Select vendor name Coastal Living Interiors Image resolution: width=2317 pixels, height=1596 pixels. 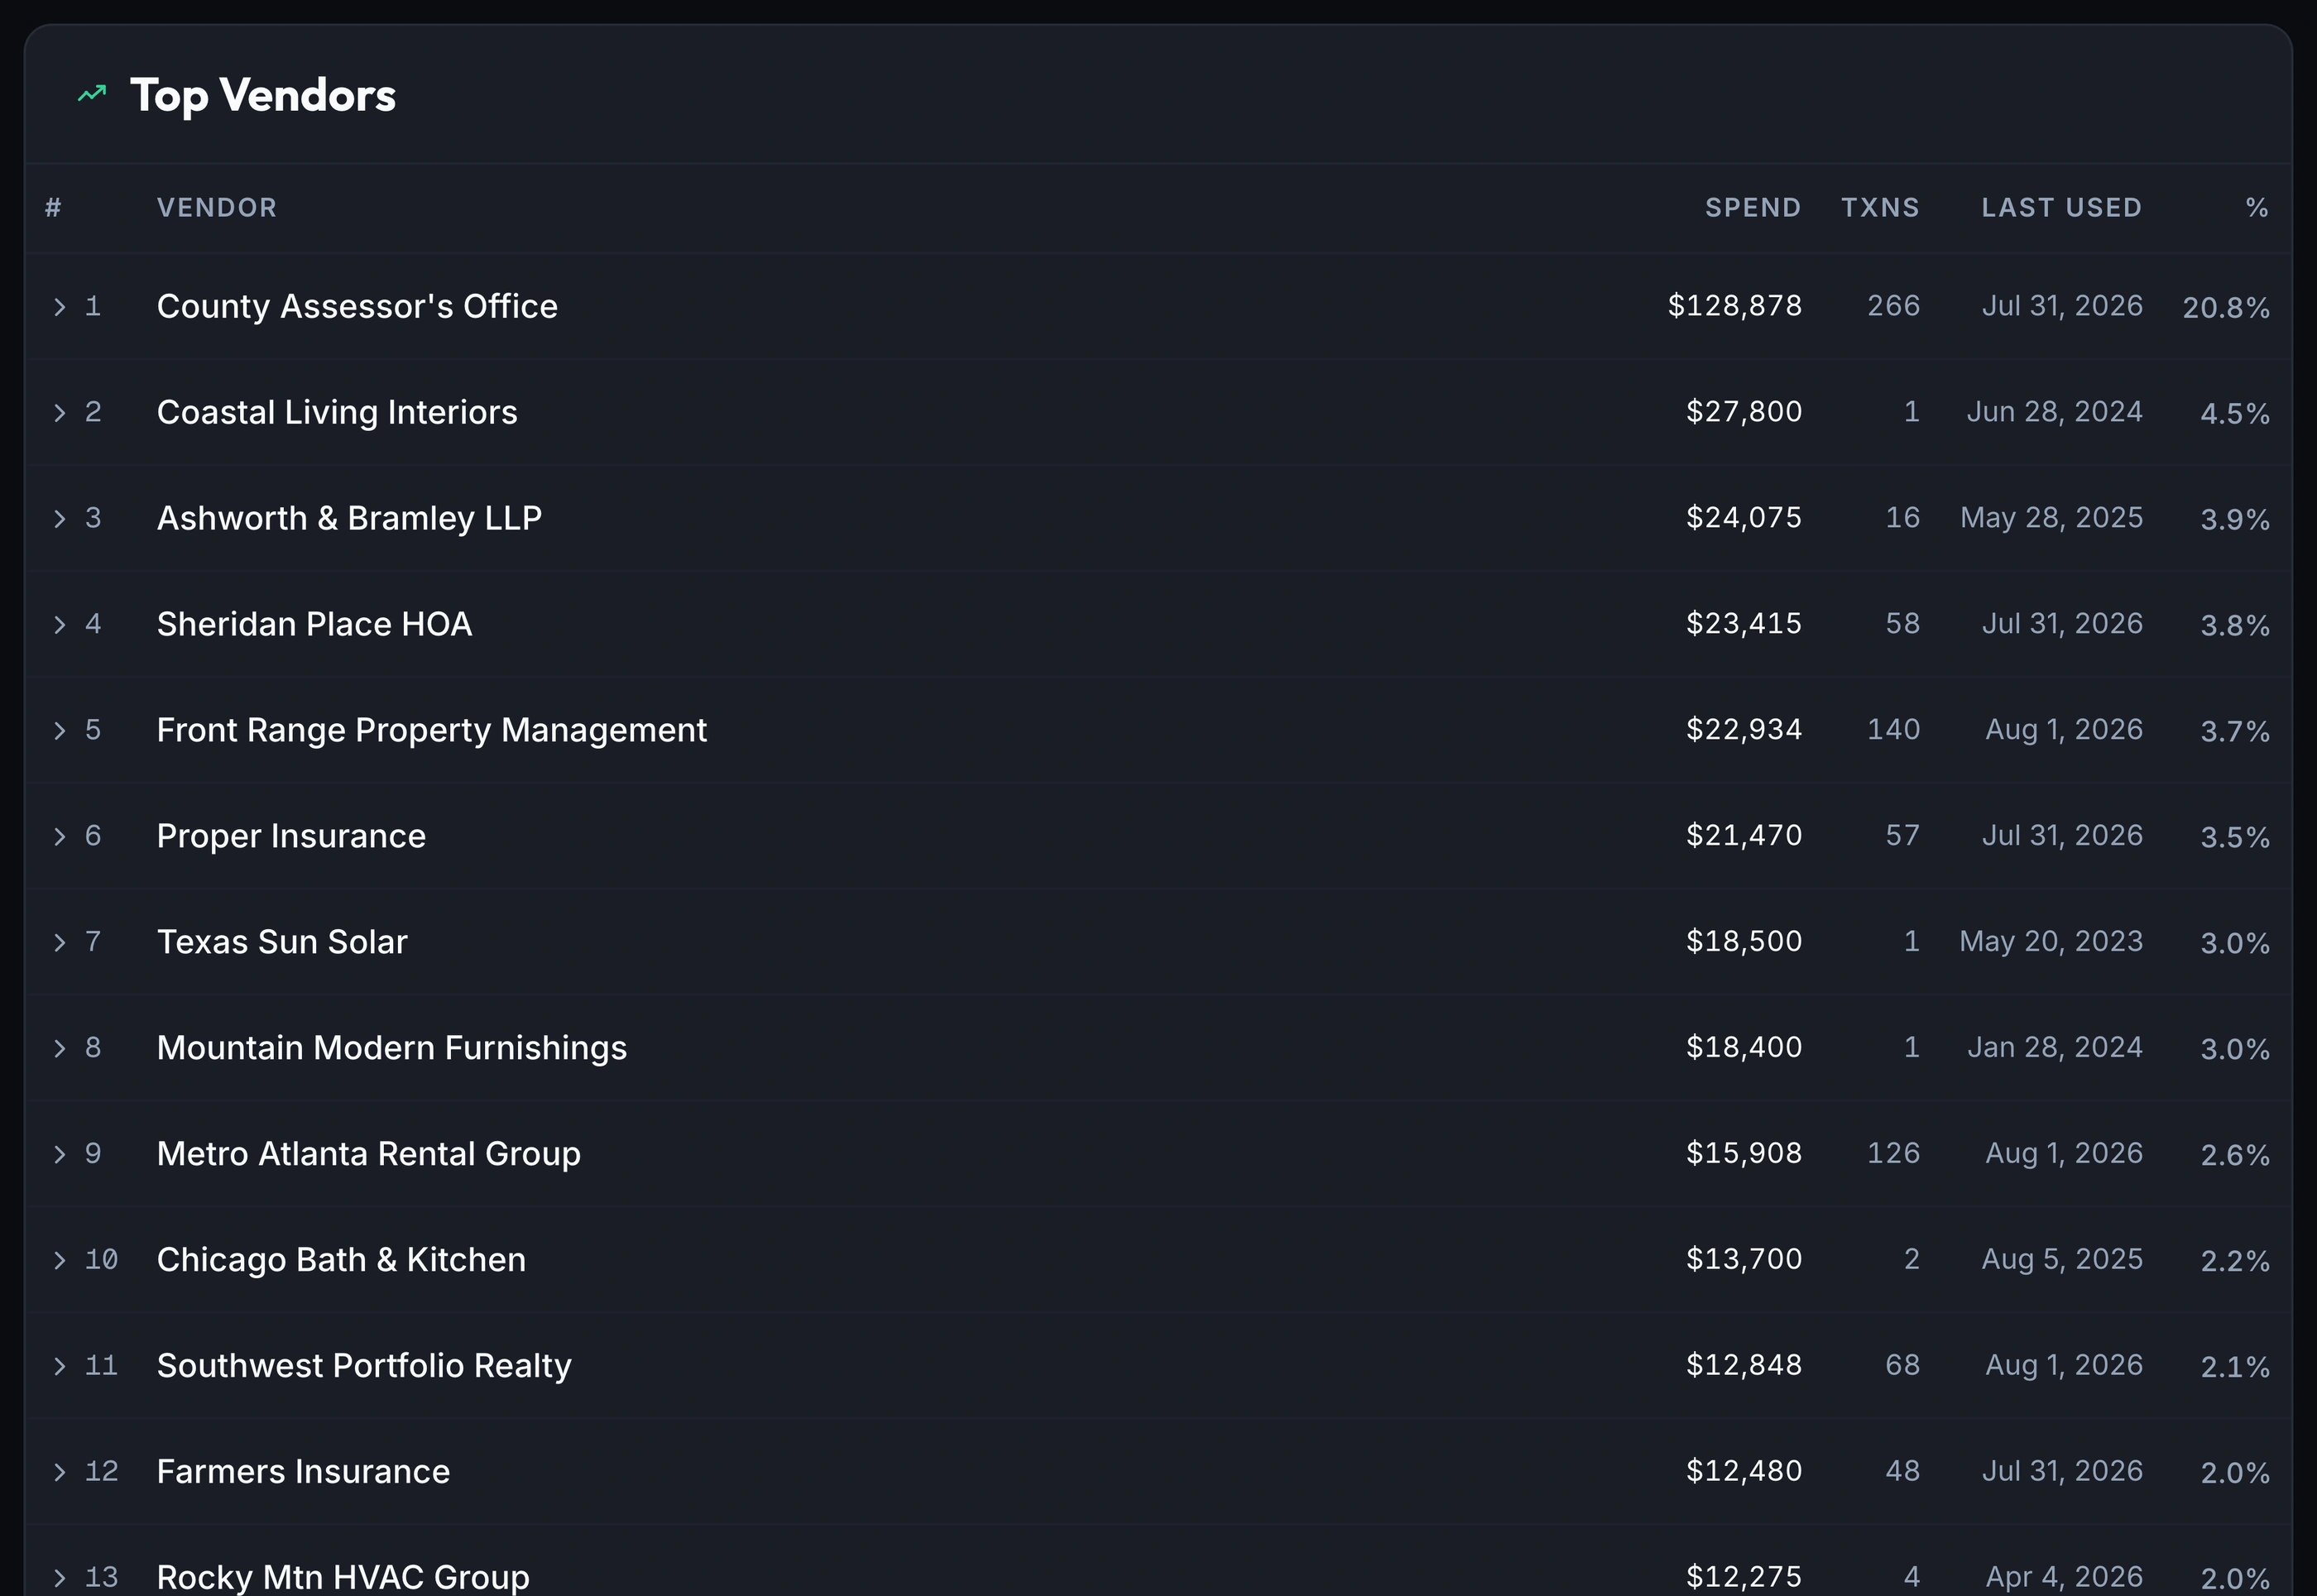coord(337,412)
